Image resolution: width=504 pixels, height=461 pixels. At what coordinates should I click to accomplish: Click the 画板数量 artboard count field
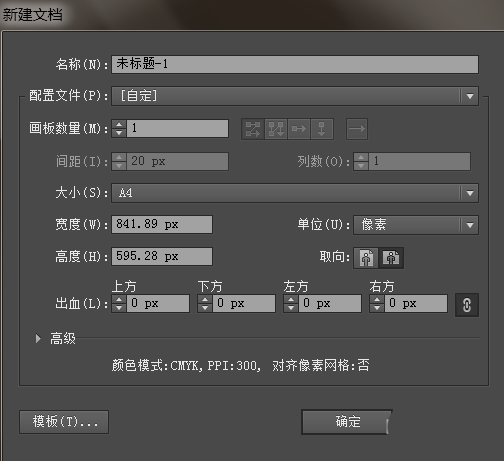click(x=178, y=128)
